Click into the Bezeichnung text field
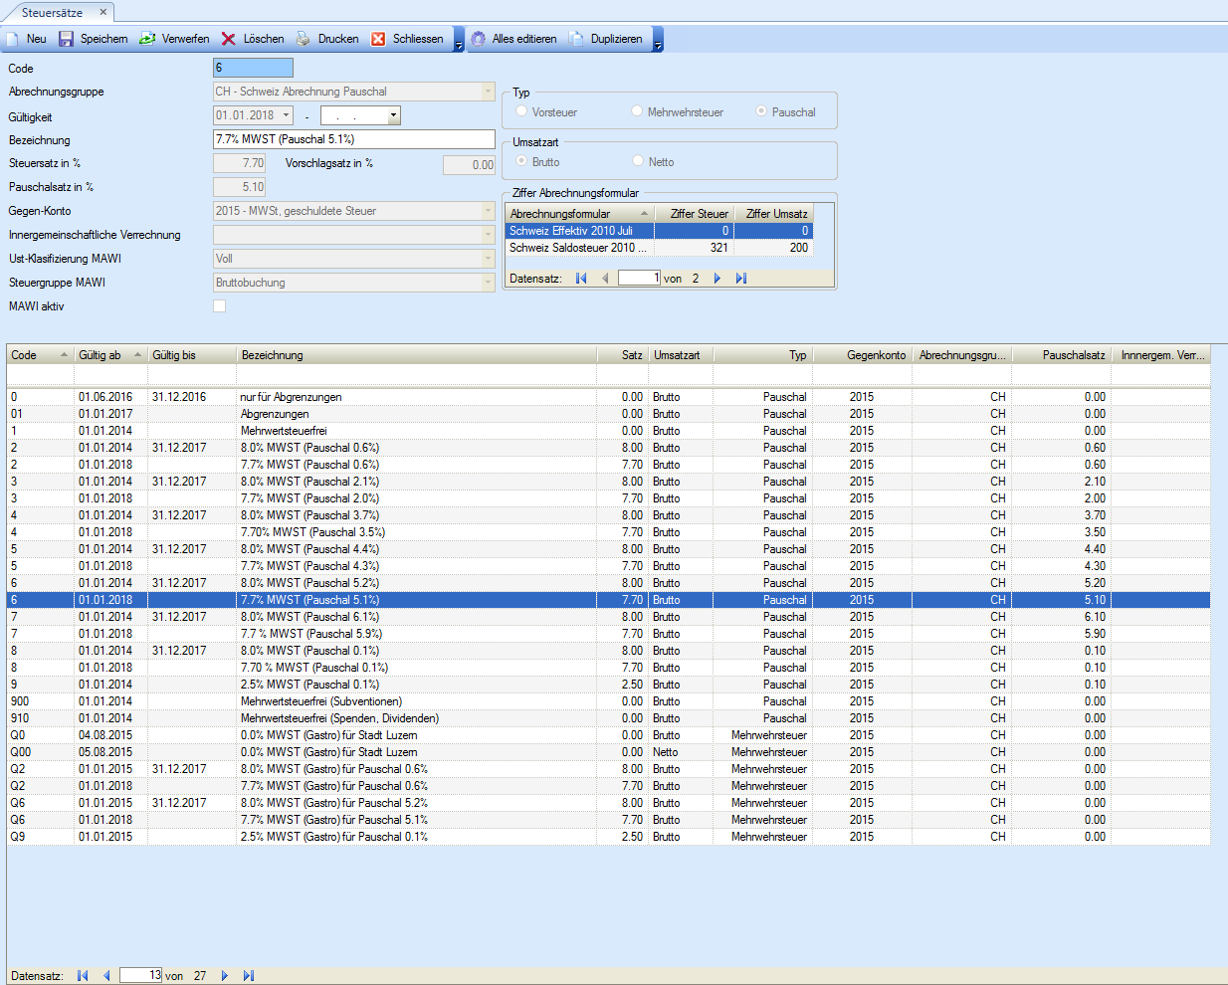Image resolution: width=1228 pixels, height=985 pixels. 354,140
